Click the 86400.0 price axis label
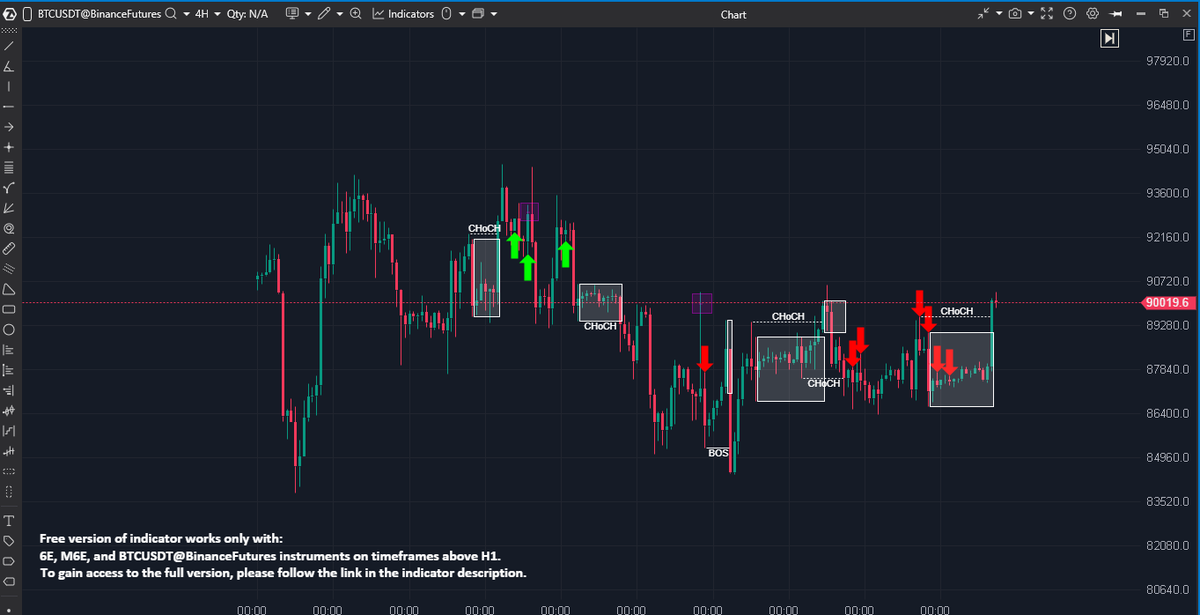Viewport: 1200px width, 615px height. pos(1167,413)
